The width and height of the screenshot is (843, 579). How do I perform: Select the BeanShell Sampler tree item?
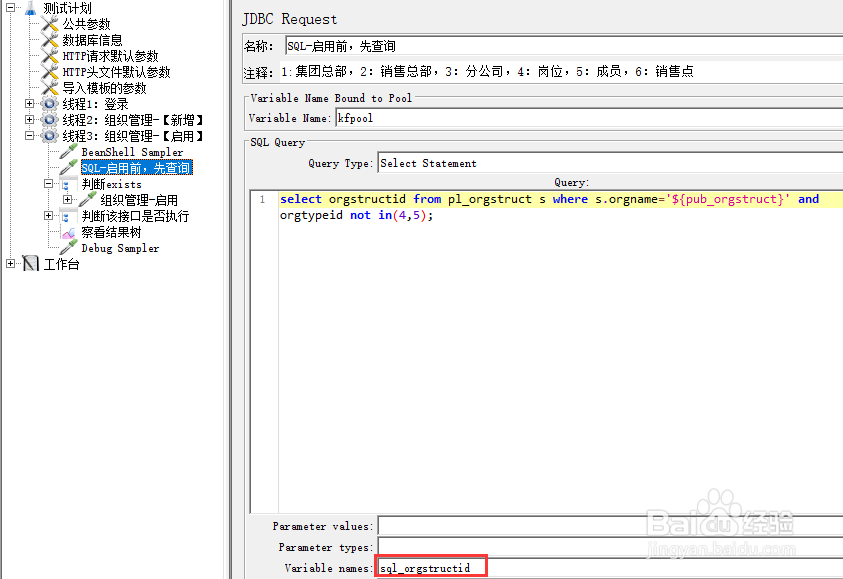click(x=132, y=152)
